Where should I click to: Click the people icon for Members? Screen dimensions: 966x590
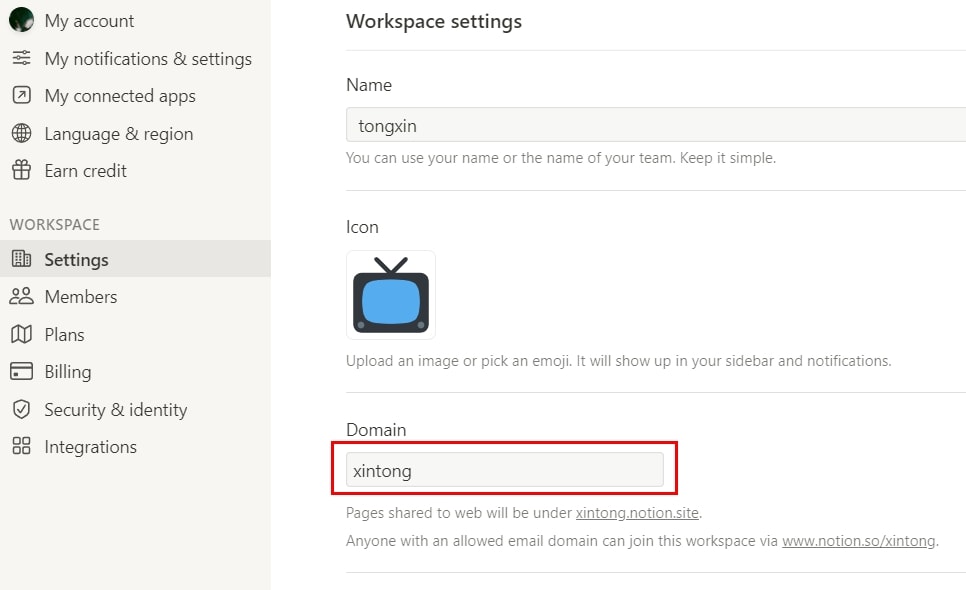point(22,296)
